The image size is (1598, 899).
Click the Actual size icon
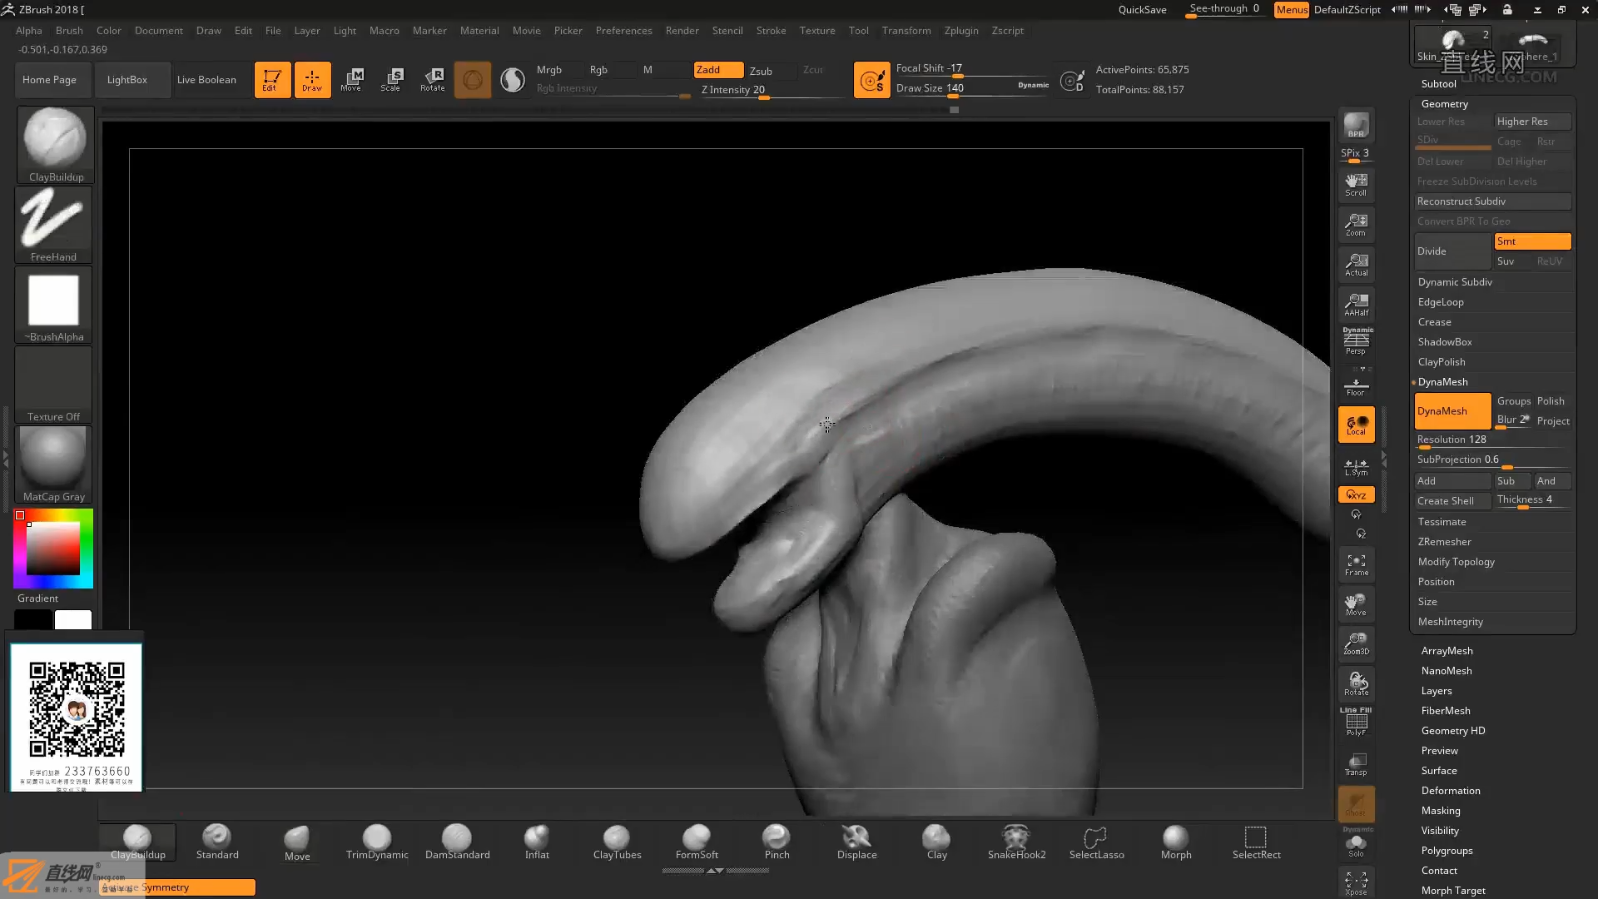click(x=1356, y=264)
